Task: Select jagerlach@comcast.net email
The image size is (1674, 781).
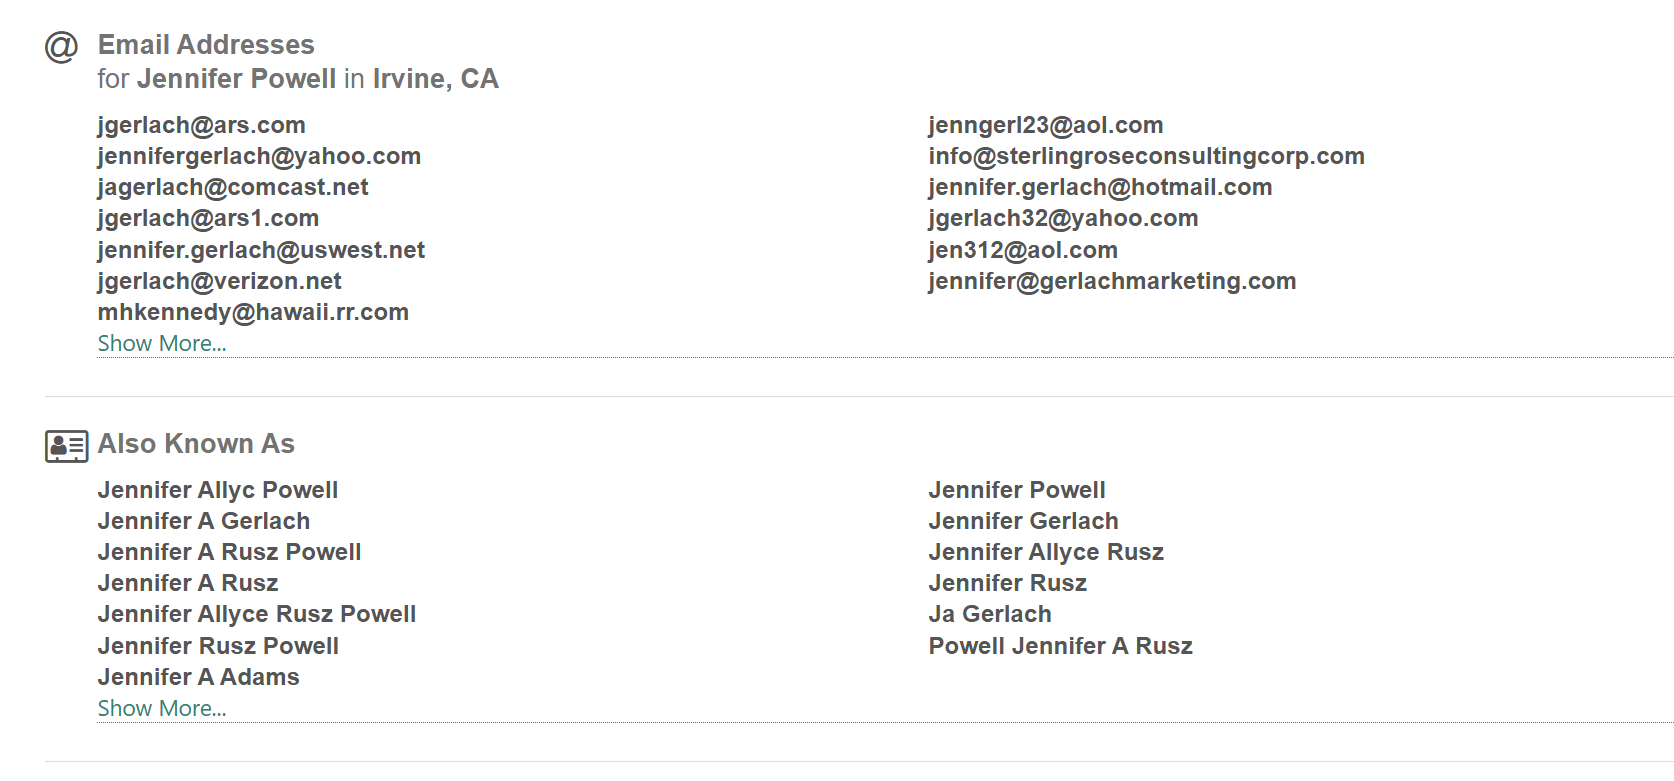Action: 233,188
